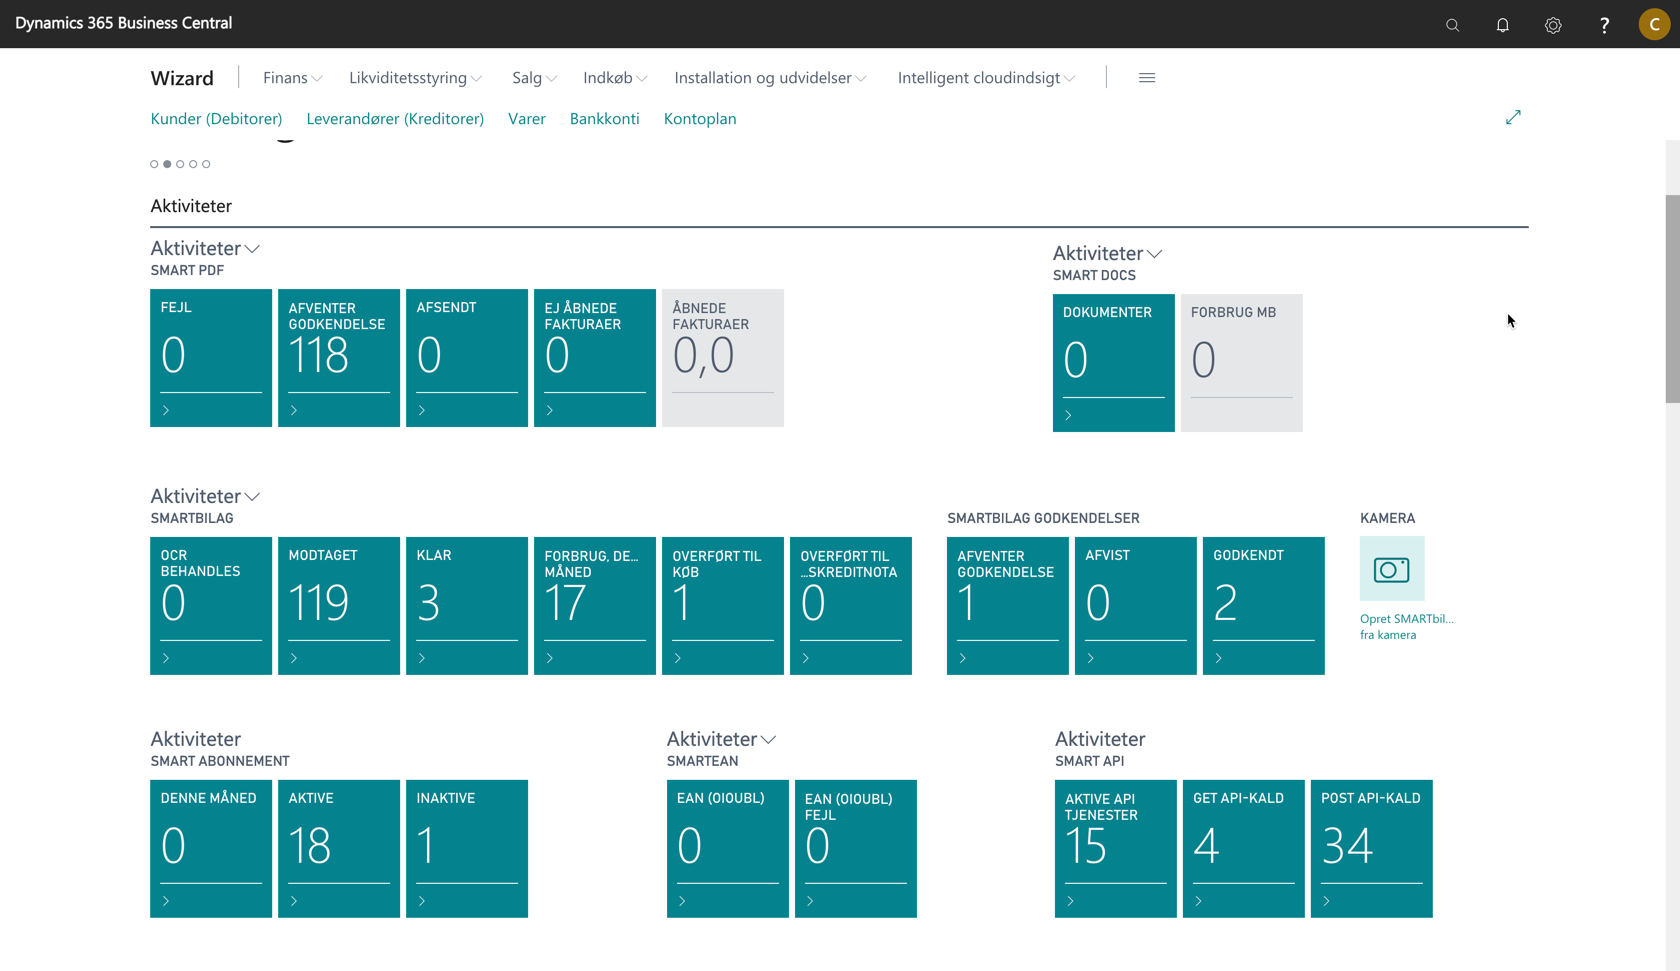1680x971 pixels.
Task: Open the search magnifier icon
Action: 1452,25
